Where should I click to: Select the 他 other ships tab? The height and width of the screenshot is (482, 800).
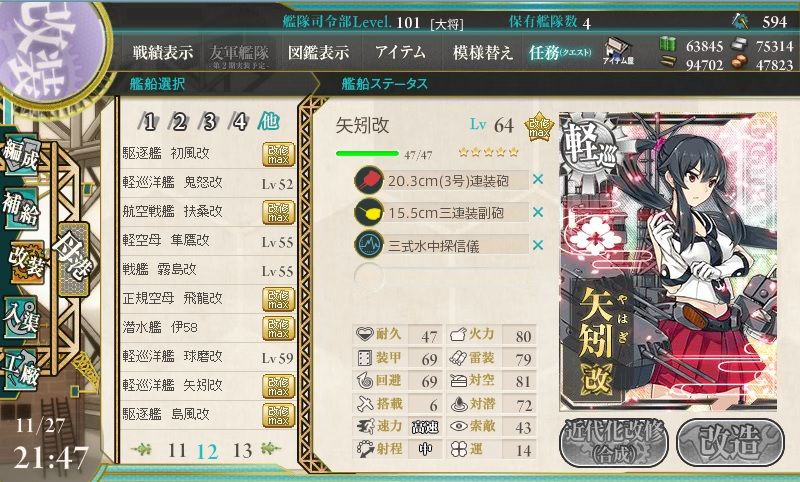coord(268,121)
